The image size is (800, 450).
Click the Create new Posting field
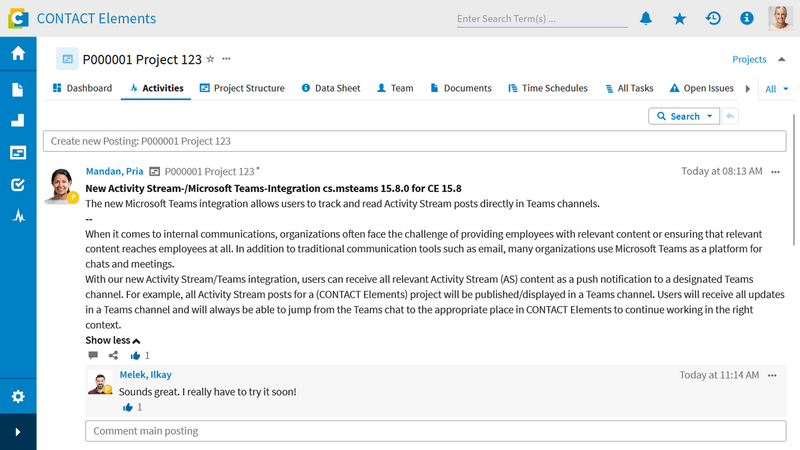click(414, 141)
